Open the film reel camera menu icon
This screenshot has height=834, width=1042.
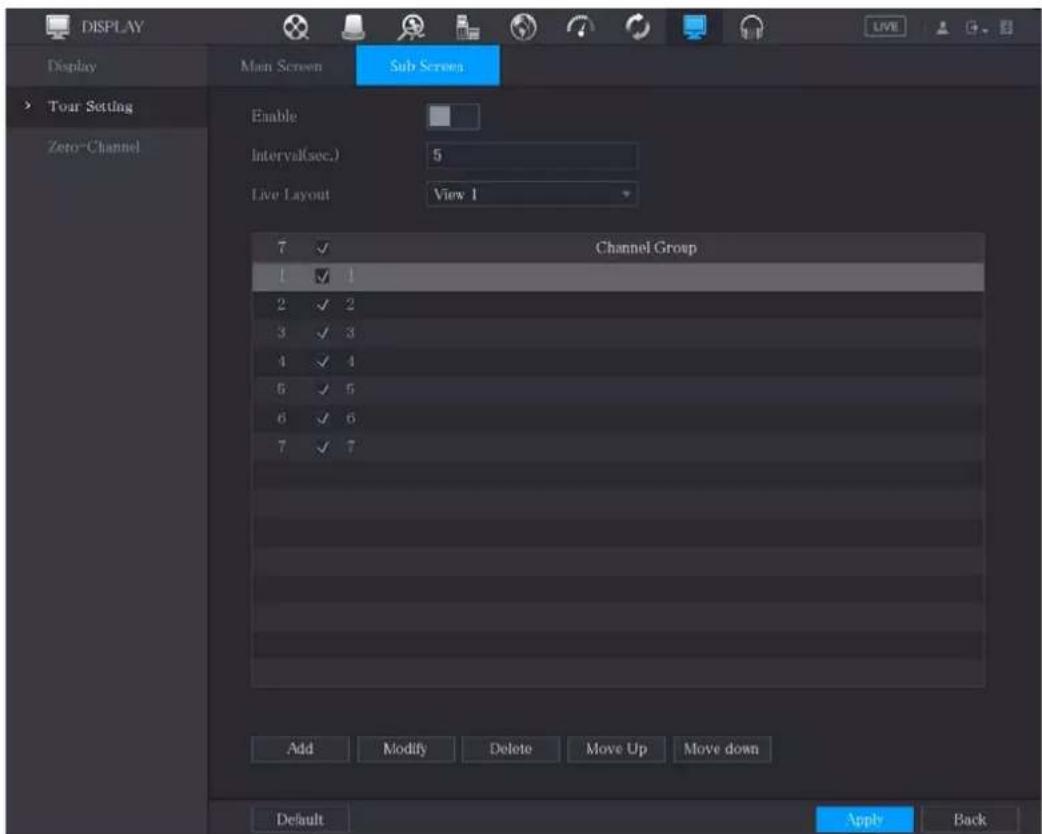[296, 27]
